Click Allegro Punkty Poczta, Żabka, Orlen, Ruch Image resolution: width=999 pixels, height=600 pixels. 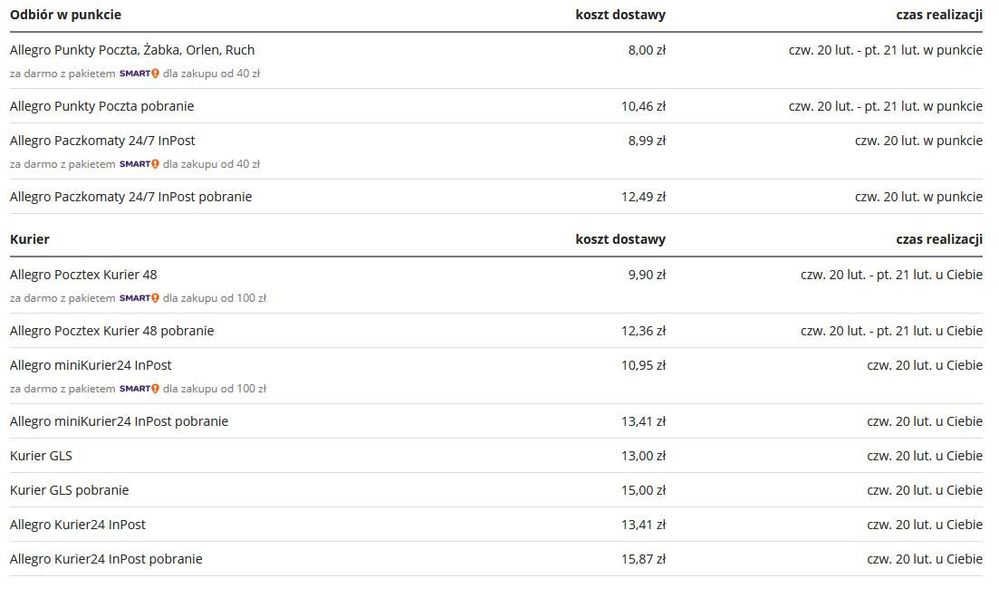point(132,50)
